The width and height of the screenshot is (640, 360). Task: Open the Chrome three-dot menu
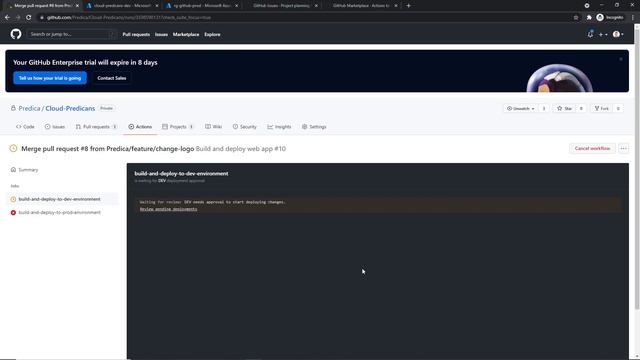coord(633,18)
